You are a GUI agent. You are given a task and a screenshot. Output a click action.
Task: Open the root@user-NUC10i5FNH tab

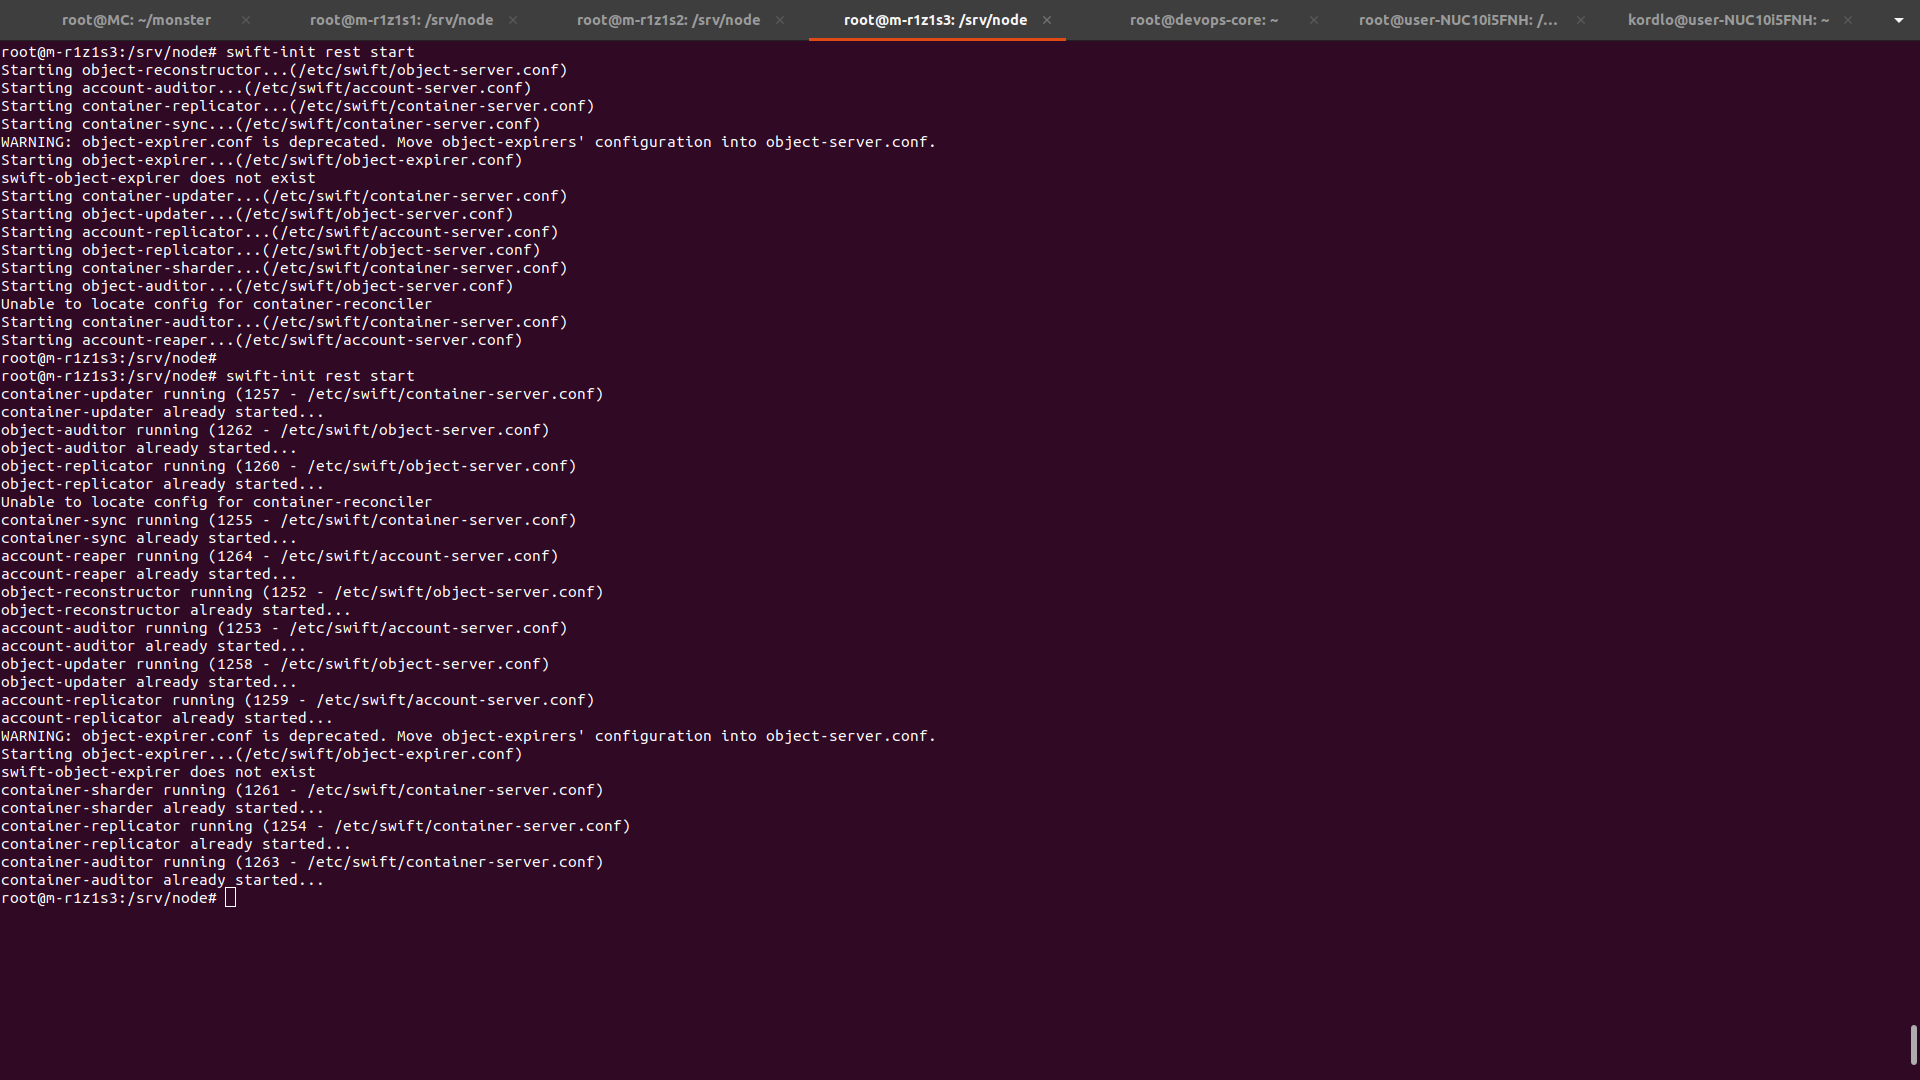[x=1457, y=20]
